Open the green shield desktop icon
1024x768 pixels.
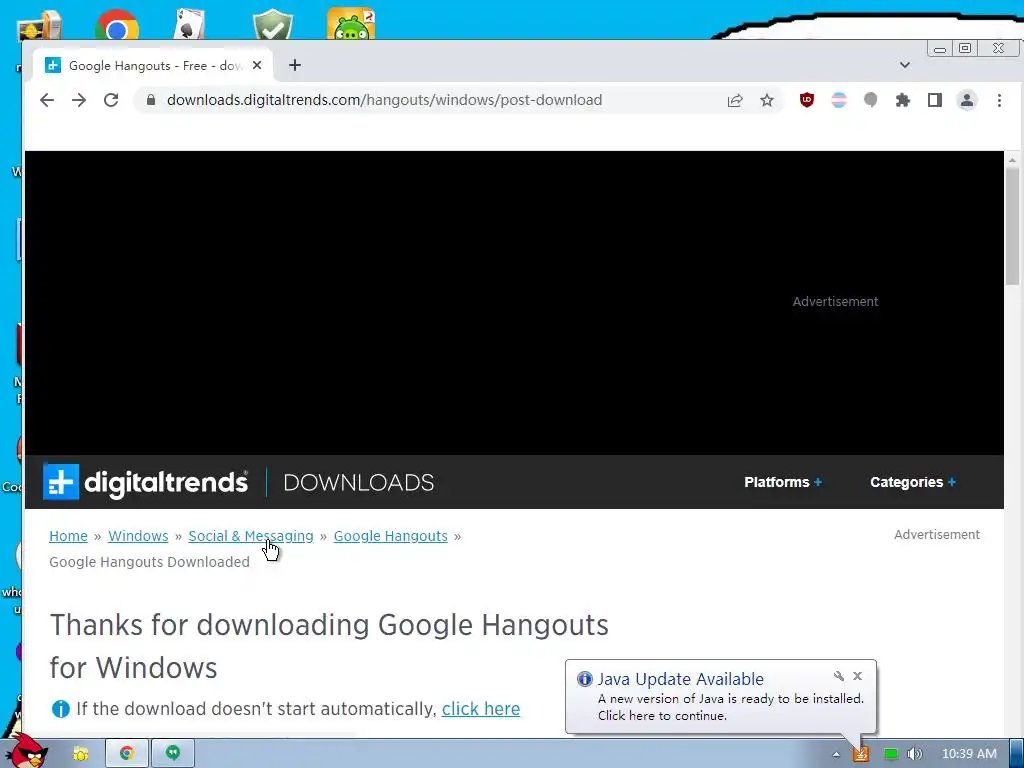click(x=272, y=25)
